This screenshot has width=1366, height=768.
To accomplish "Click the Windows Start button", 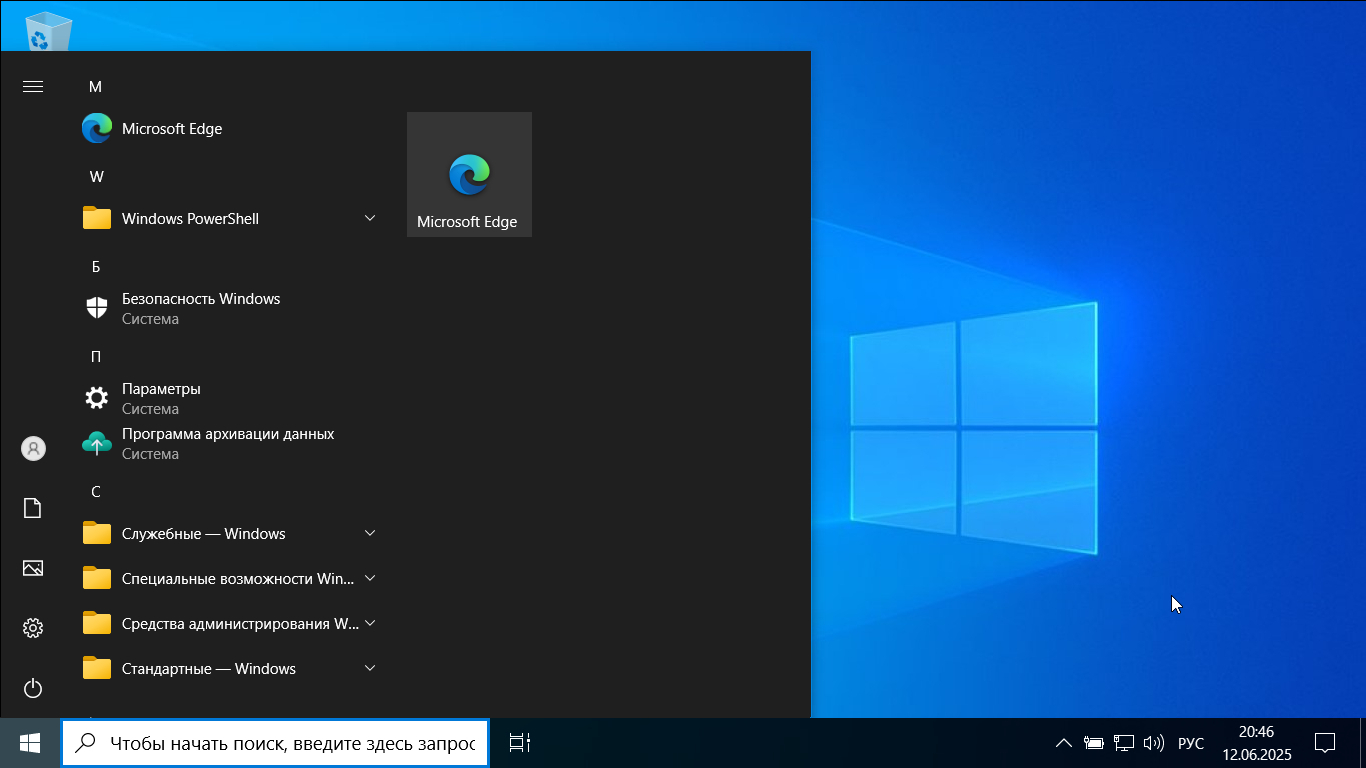I will tap(30, 743).
